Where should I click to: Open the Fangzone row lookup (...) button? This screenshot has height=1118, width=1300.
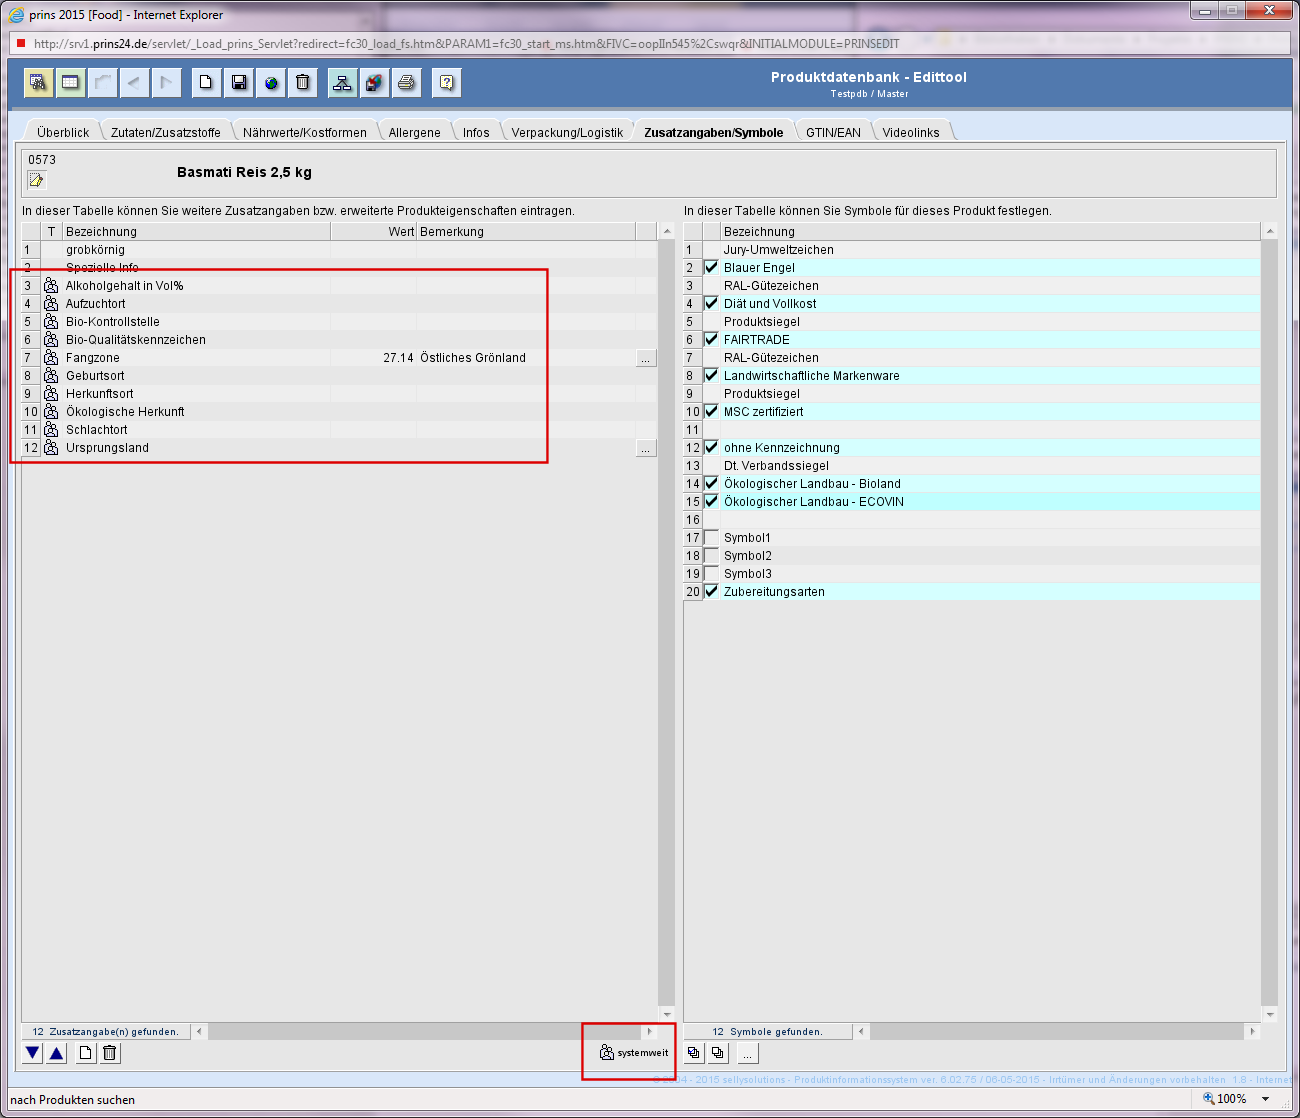pos(646,358)
